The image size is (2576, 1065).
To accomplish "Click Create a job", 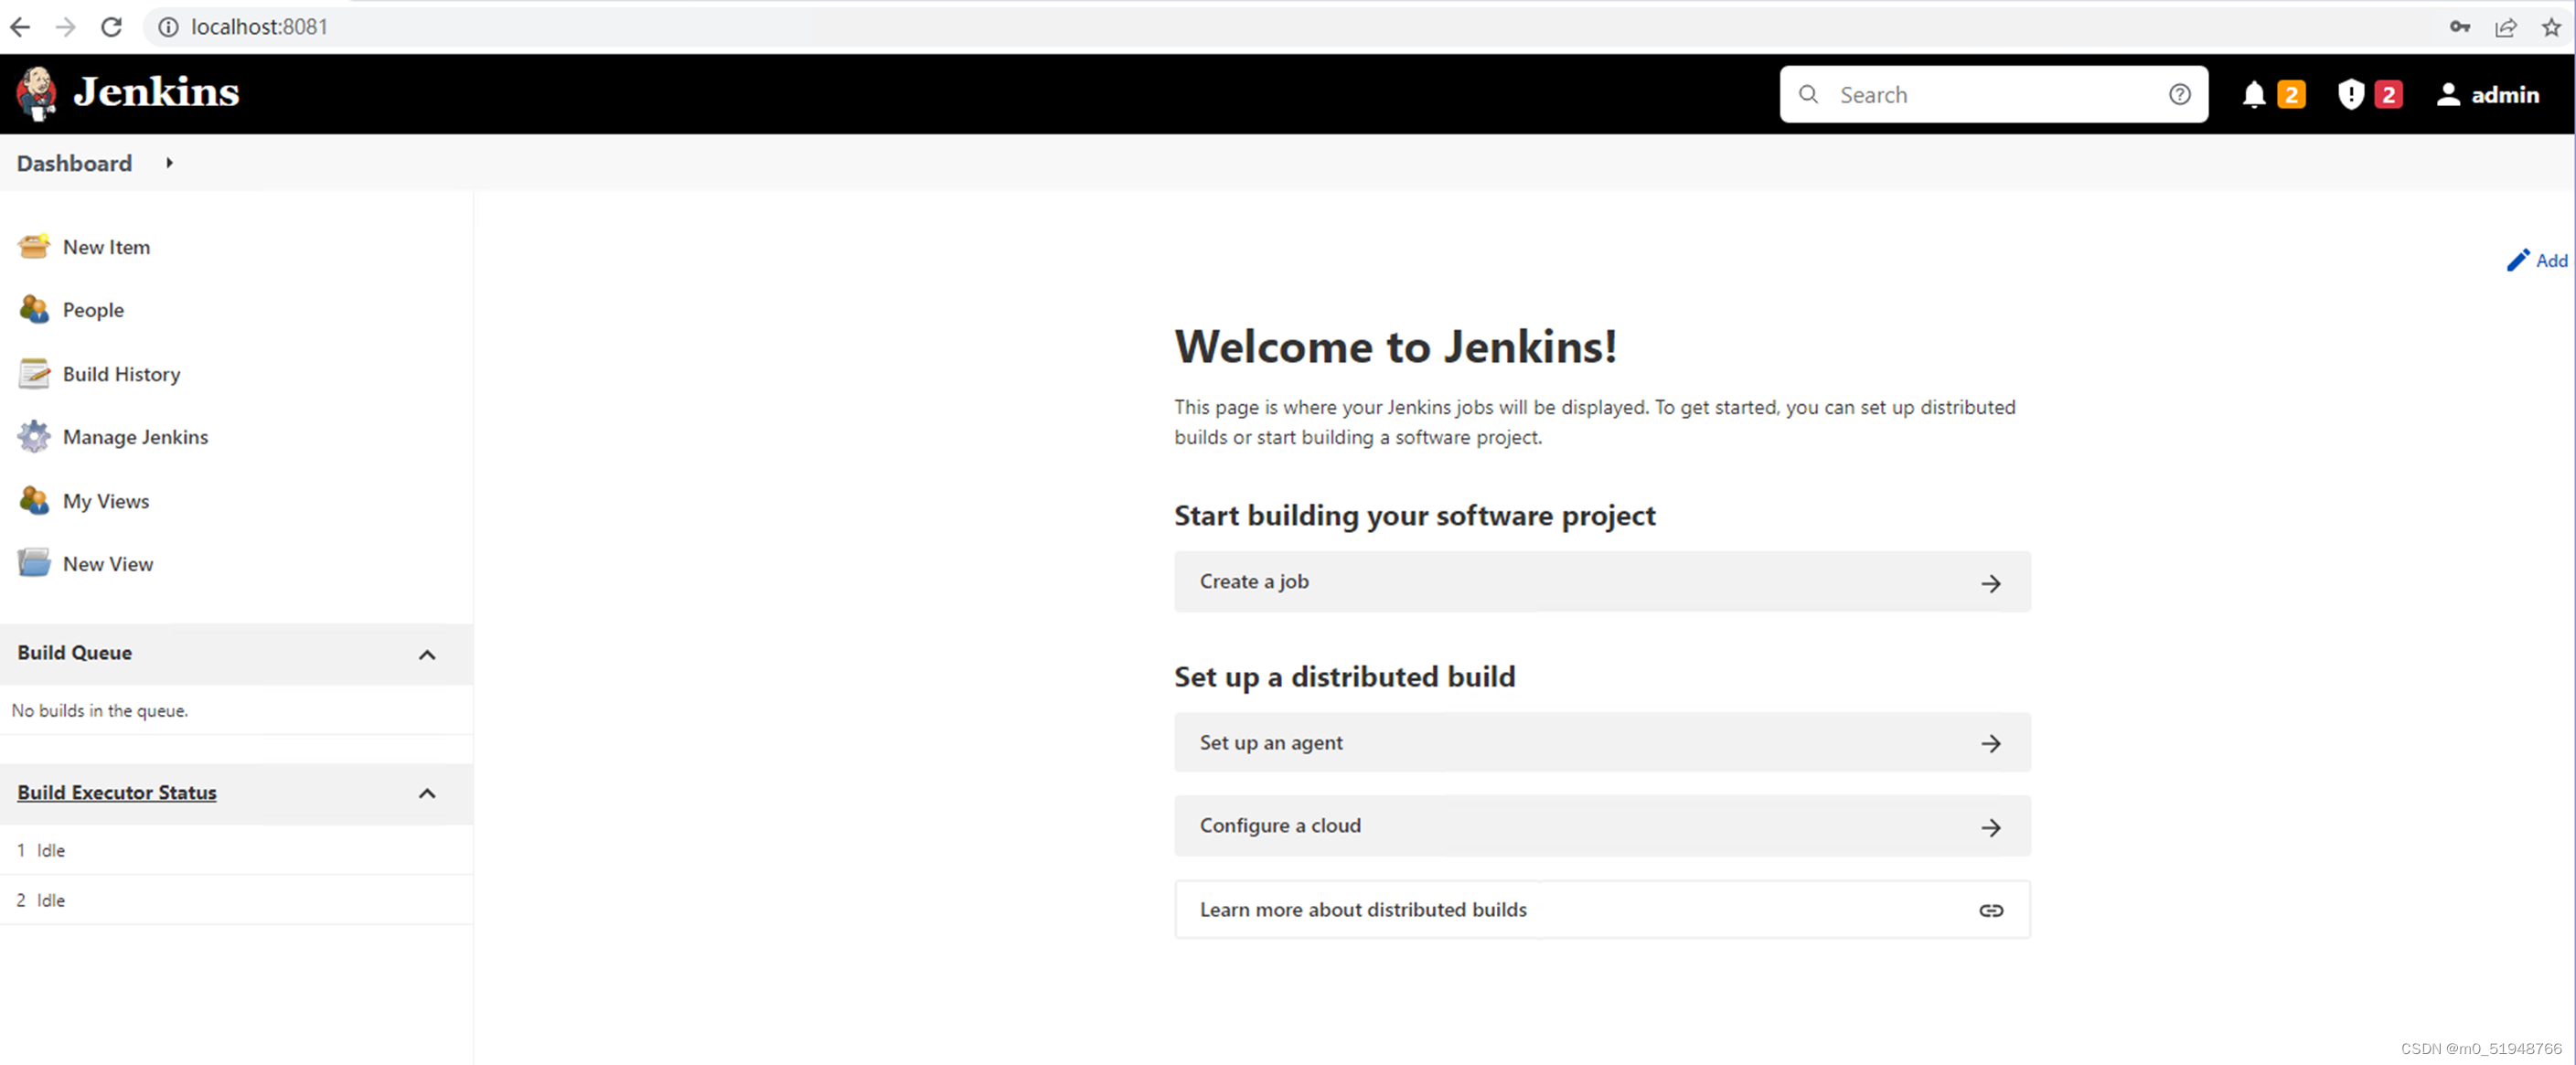I will click(1601, 581).
